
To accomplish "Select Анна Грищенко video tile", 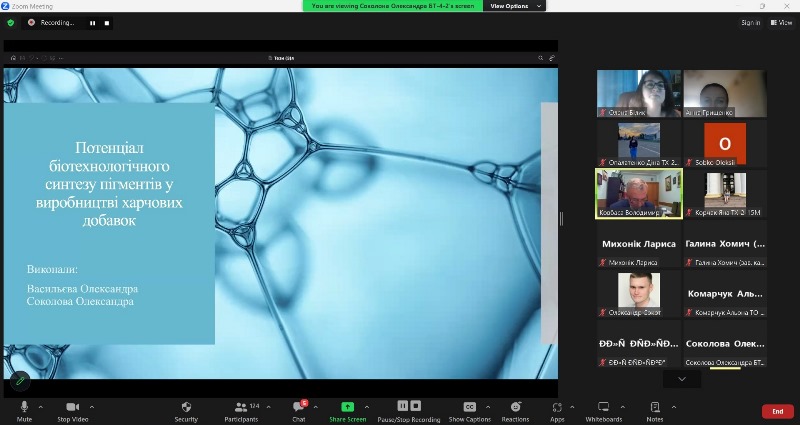I will point(725,94).
